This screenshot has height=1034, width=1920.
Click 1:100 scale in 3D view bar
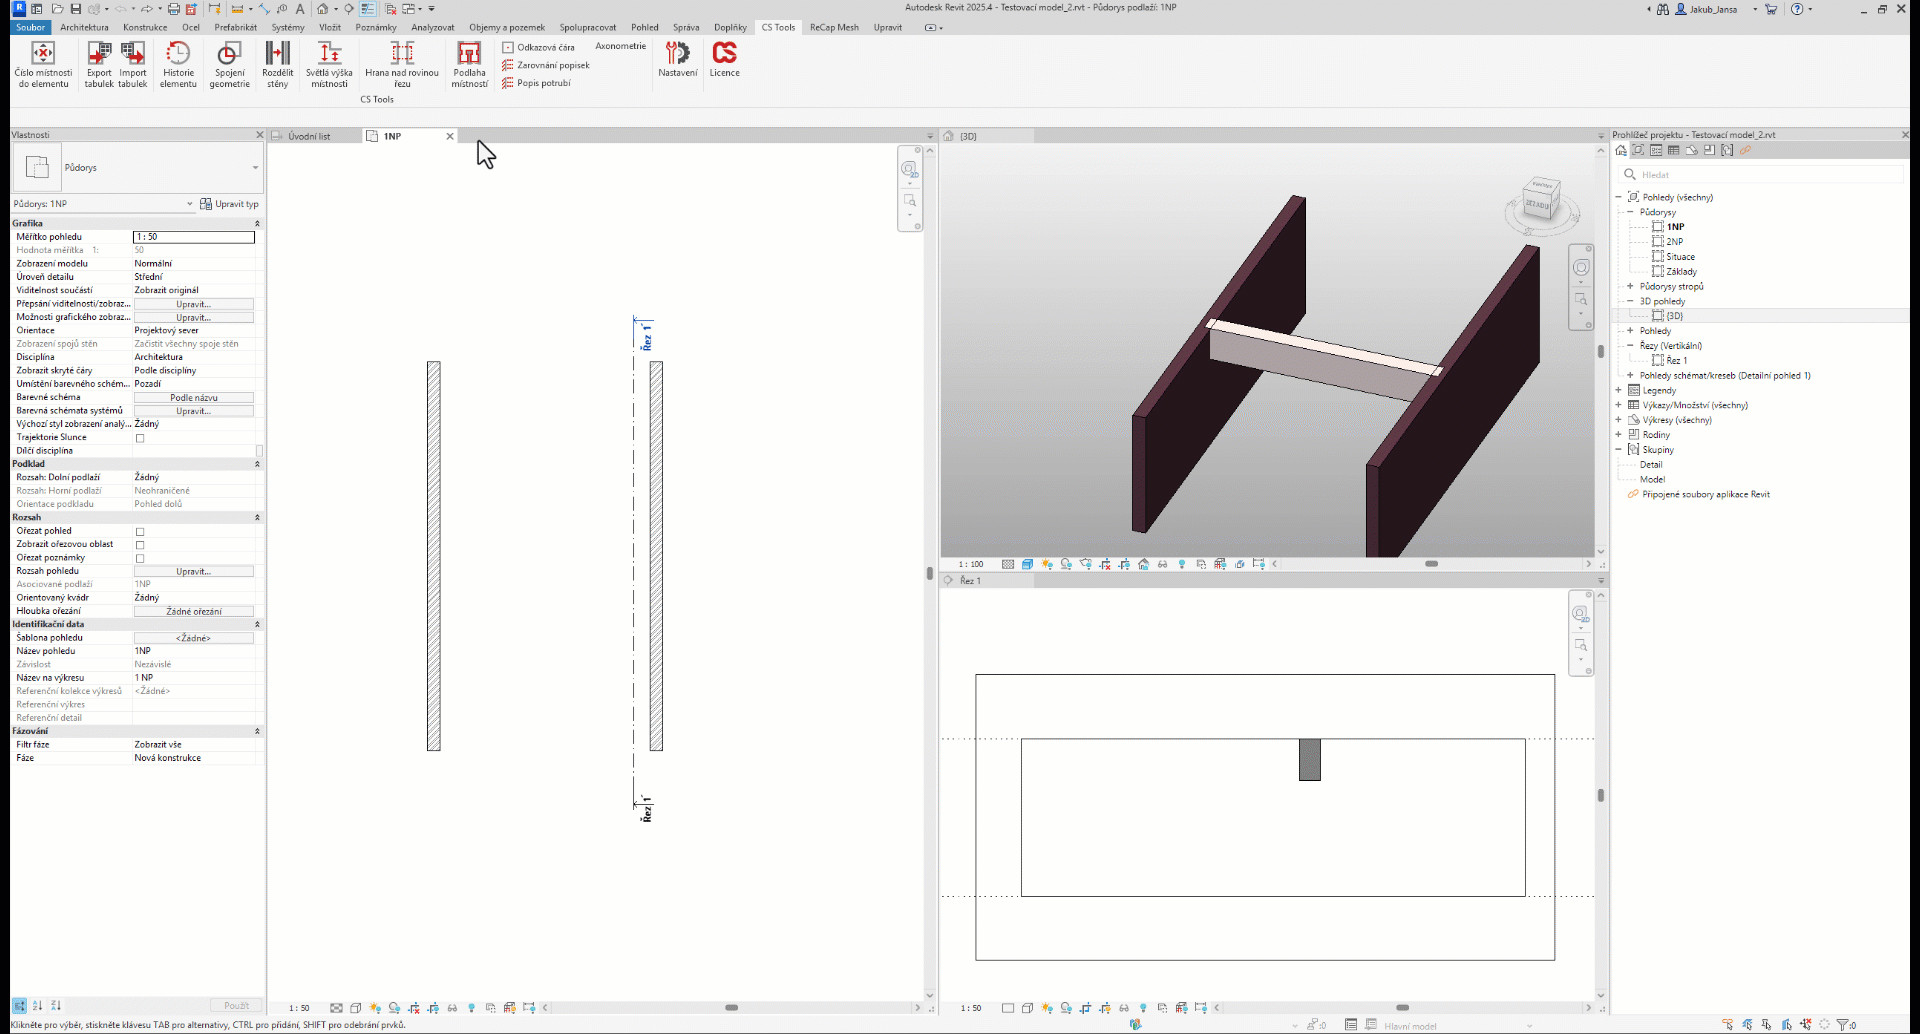click(x=970, y=564)
